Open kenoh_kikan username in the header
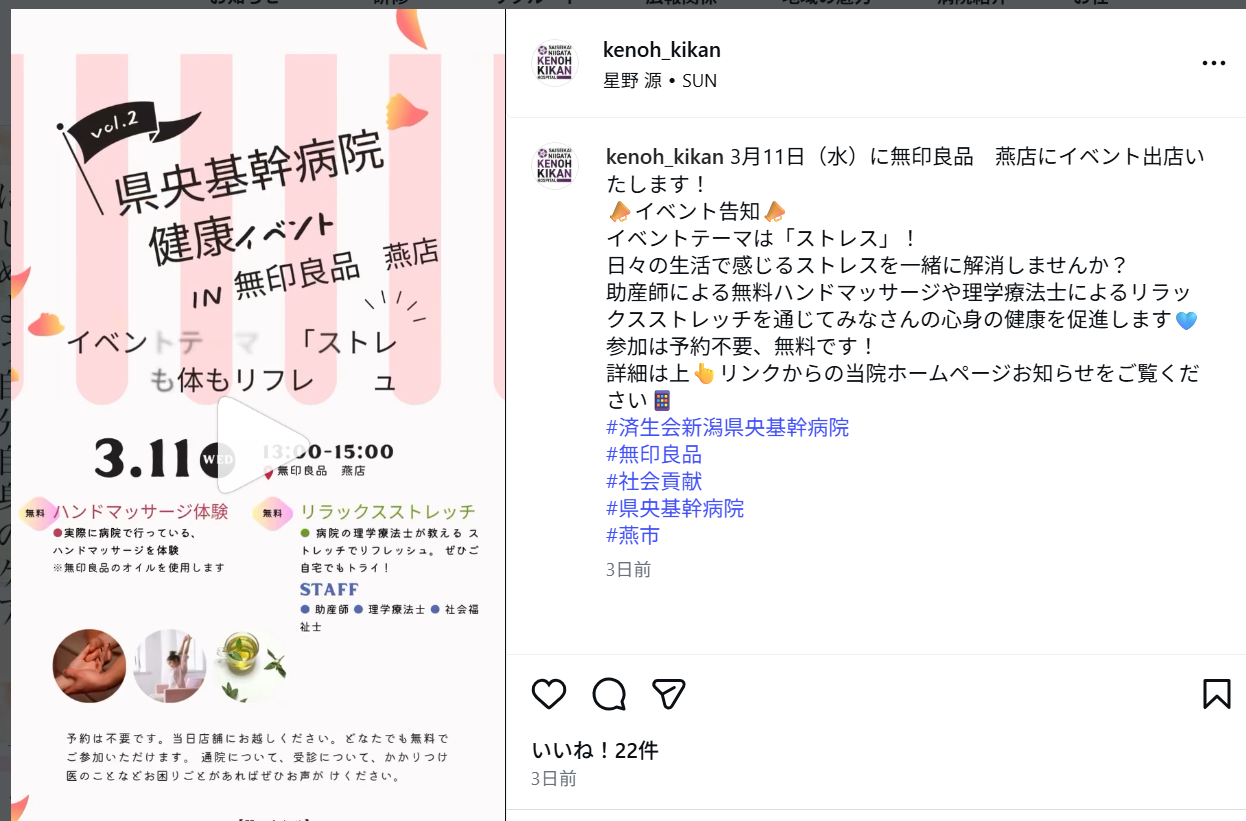 [662, 50]
